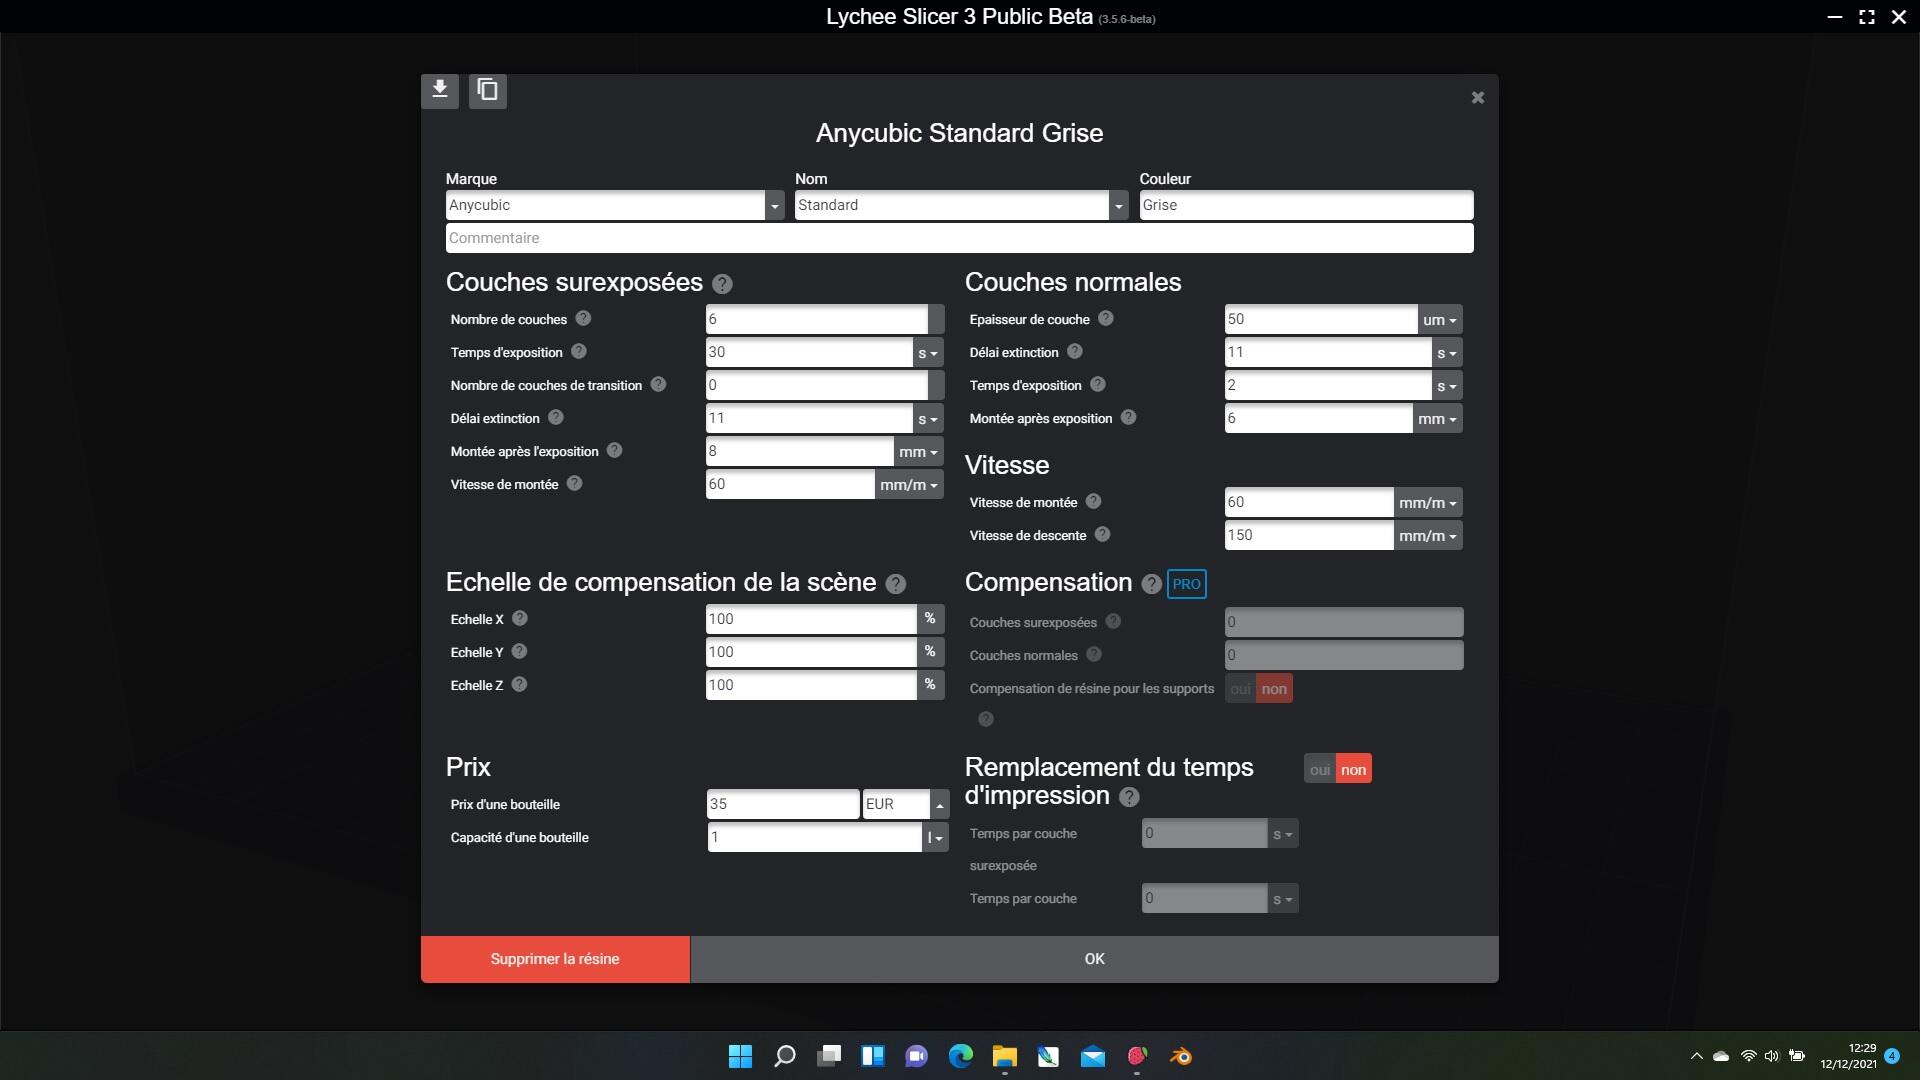Click the duplicate resin profile icon
The height and width of the screenshot is (1080, 1920).
click(488, 91)
